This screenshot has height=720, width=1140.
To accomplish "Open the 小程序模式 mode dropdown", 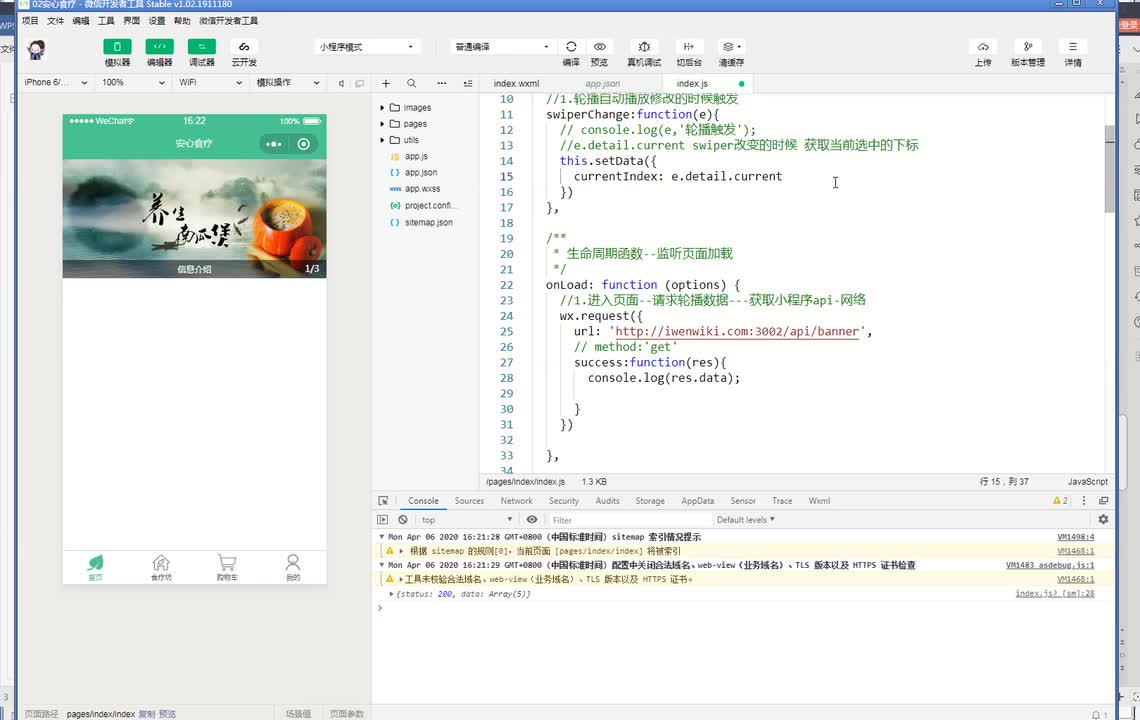I will [x=366, y=47].
